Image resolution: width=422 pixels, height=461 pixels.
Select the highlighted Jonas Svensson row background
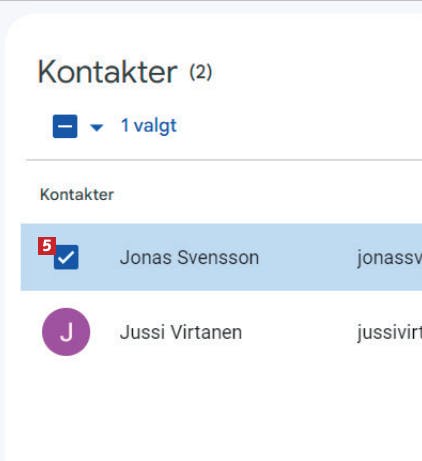(221, 257)
